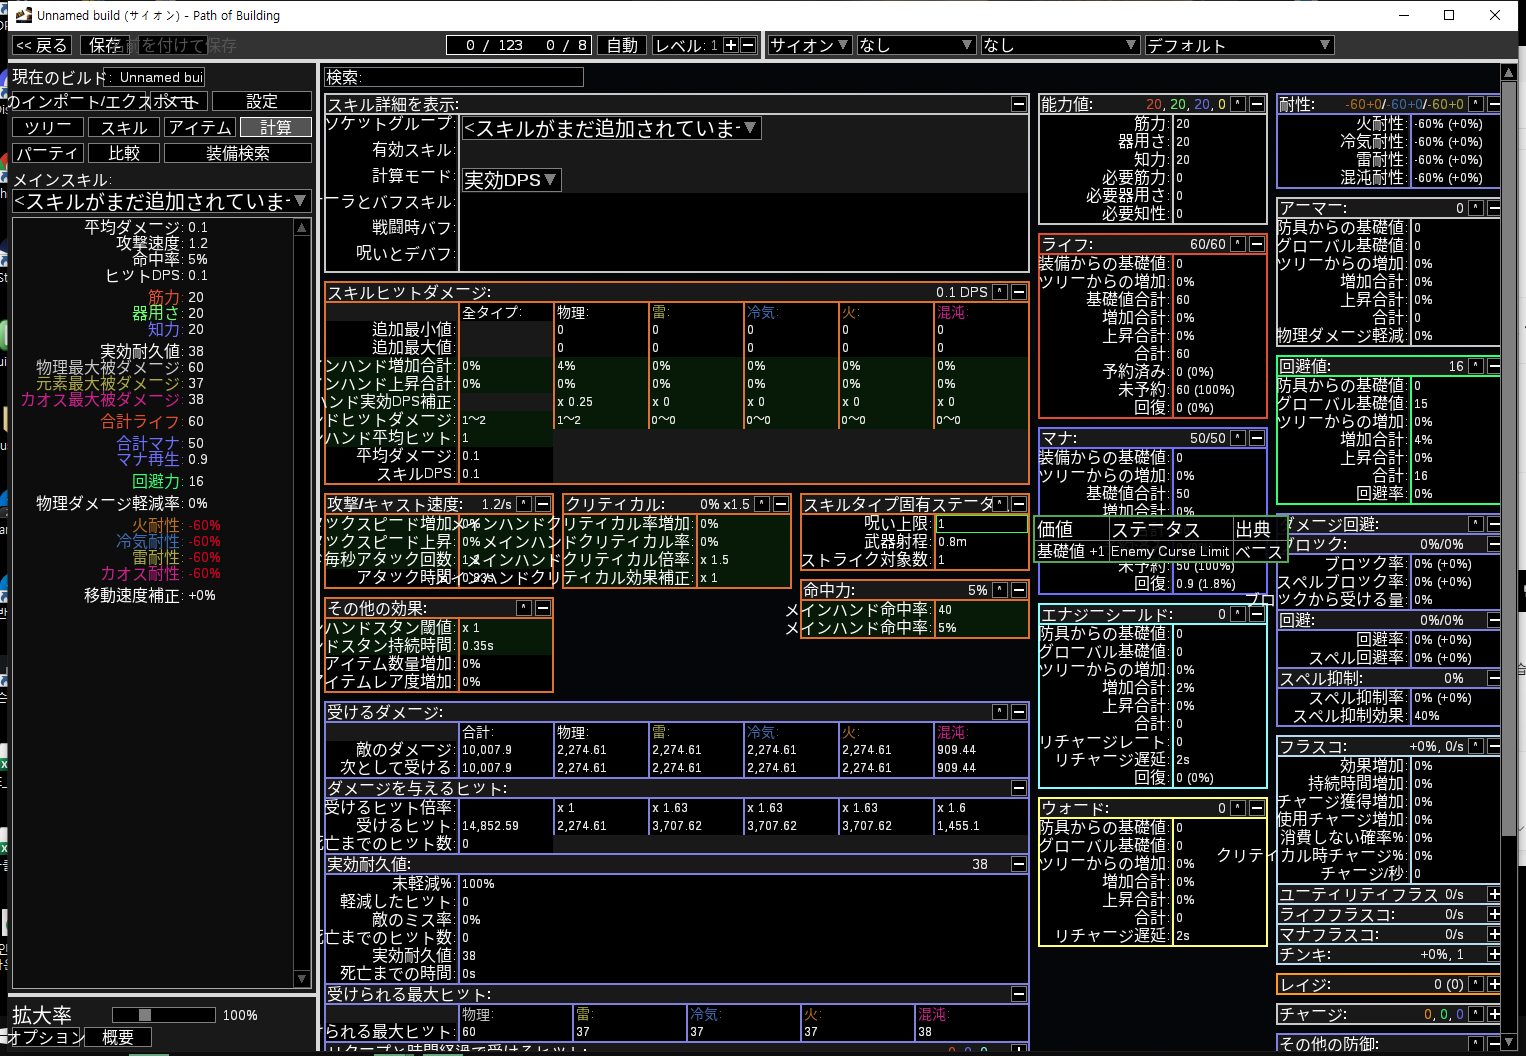Click the << 戻る button
The image size is (1526, 1059).
(42, 45)
